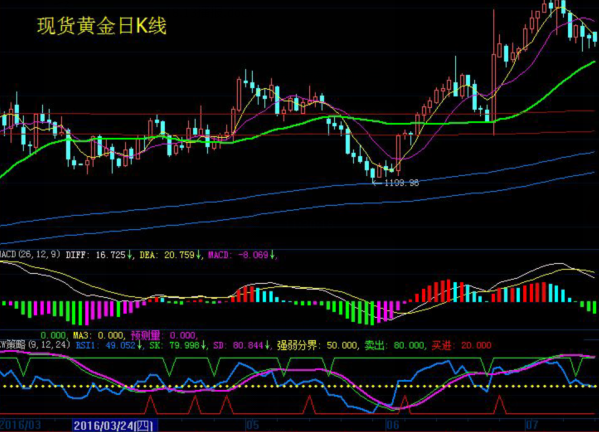Click the RSI1 49.052 value
This screenshot has width=599, height=432.
[109, 346]
